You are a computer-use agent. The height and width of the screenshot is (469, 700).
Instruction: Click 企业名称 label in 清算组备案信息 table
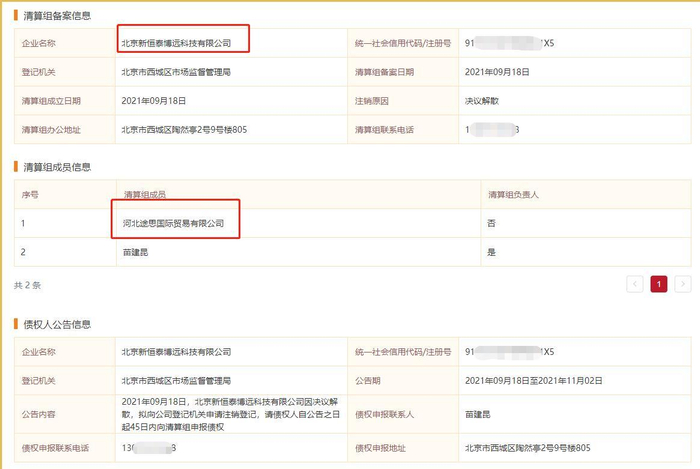coord(38,43)
